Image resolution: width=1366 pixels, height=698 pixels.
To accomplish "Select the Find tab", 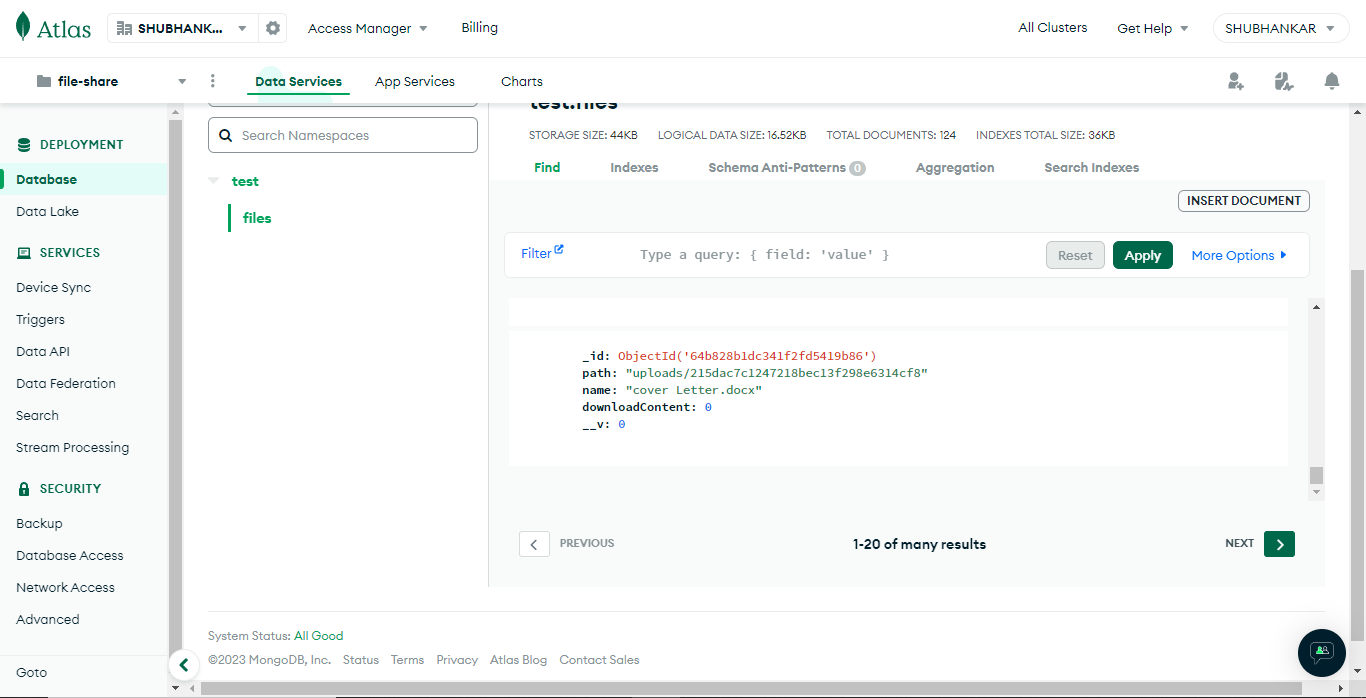I will point(547,167).
